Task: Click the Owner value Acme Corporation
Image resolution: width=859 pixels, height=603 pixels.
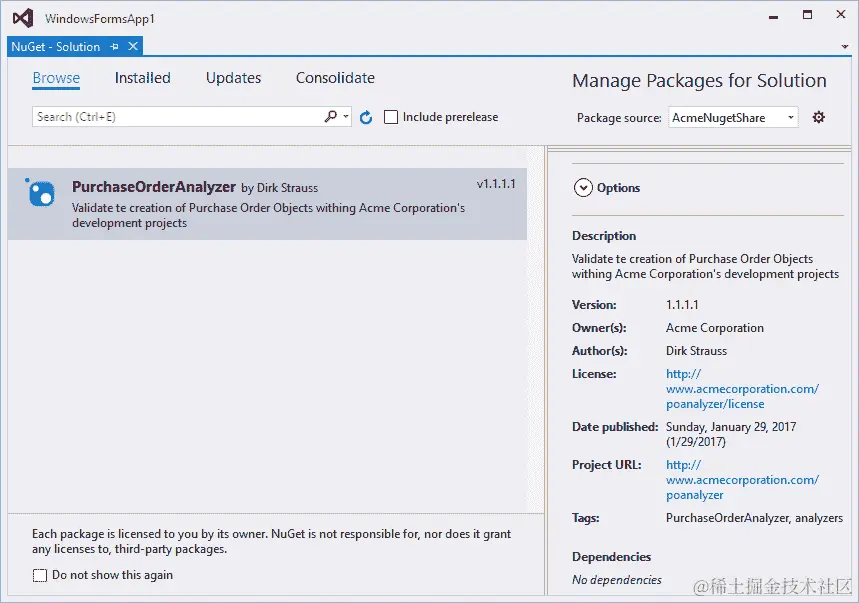Action: click(x=714, y=328)
